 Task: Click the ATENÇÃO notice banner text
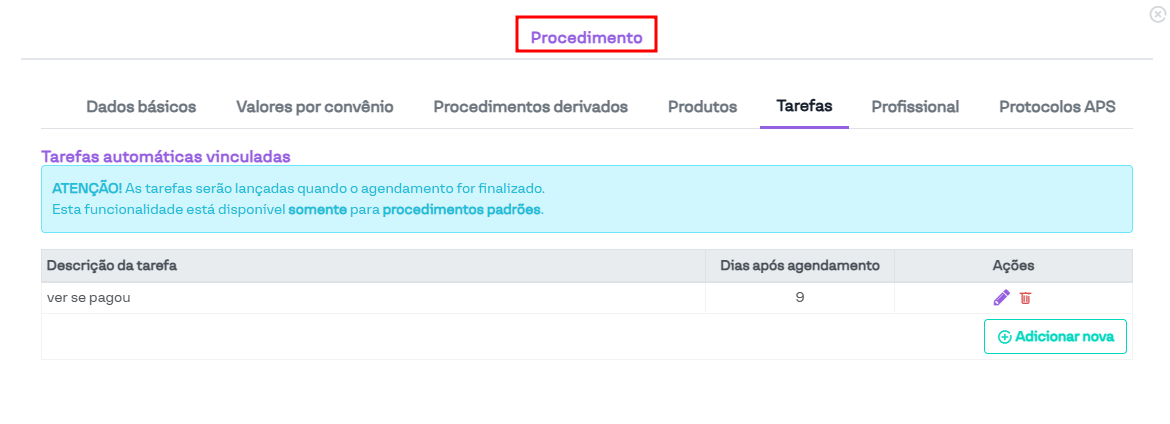click(x=300, y=188)
